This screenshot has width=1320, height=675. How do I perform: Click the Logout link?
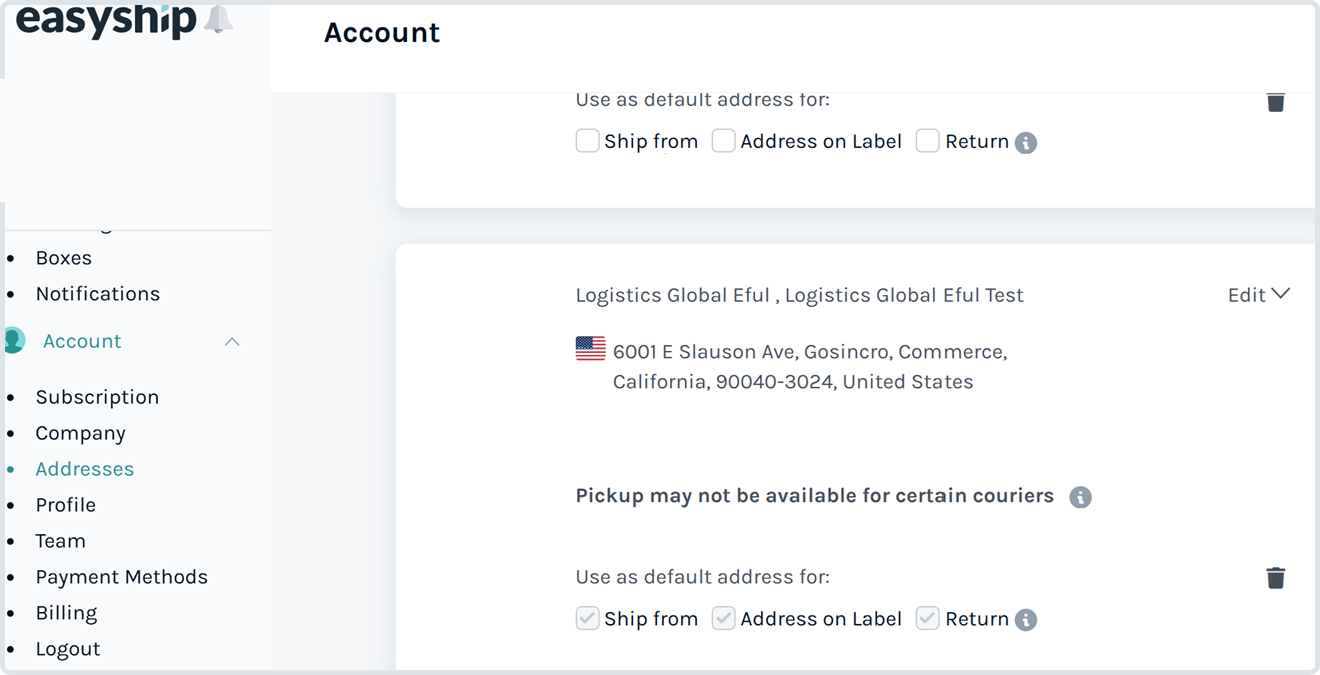[x=67, y=648]
